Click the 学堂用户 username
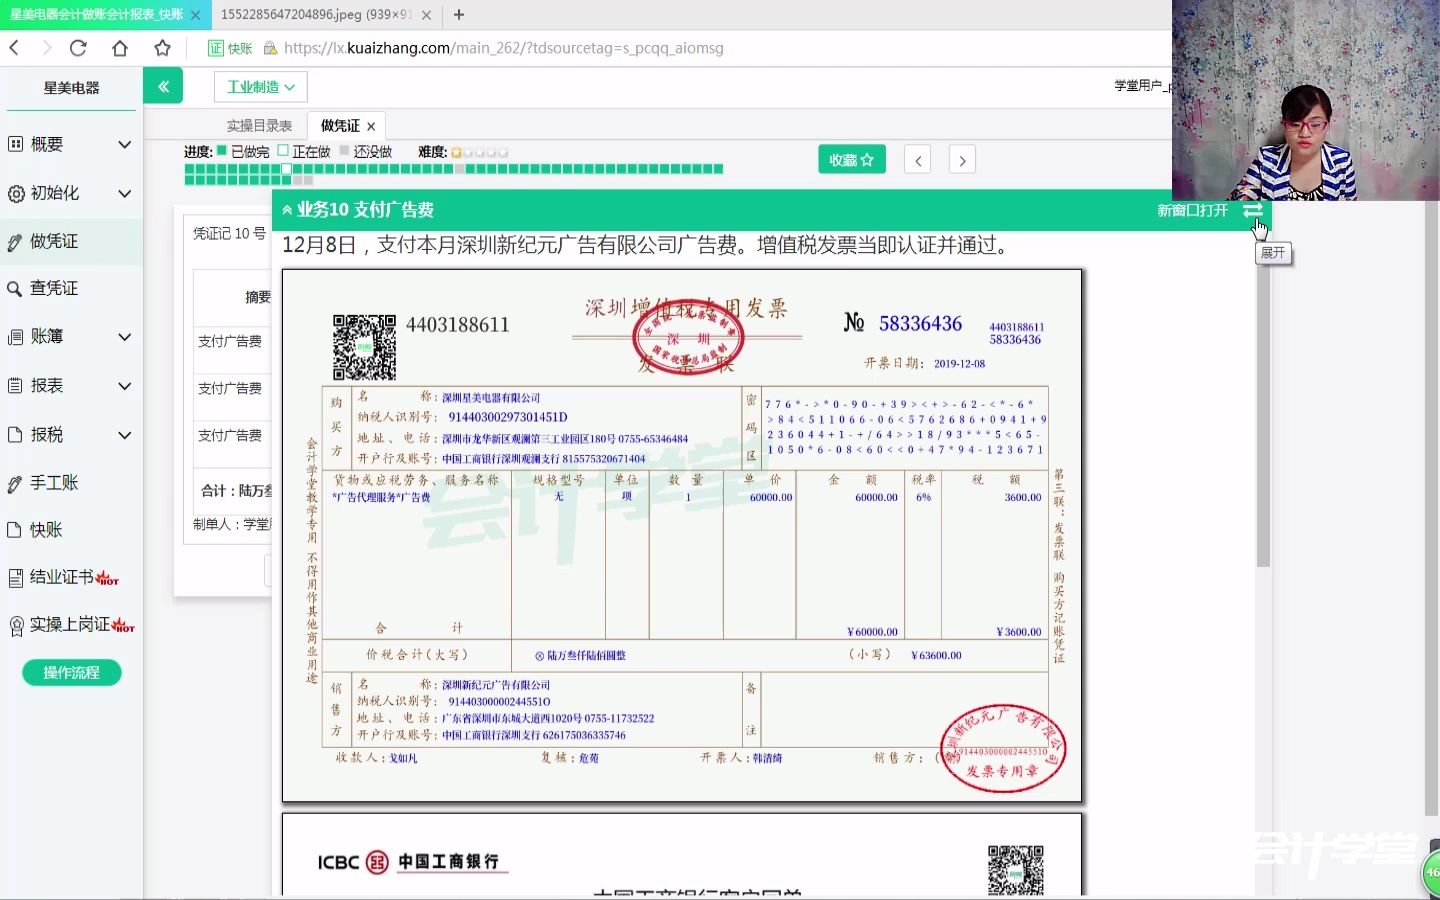Screen dimensions: 1440x900 point(1141,86)
